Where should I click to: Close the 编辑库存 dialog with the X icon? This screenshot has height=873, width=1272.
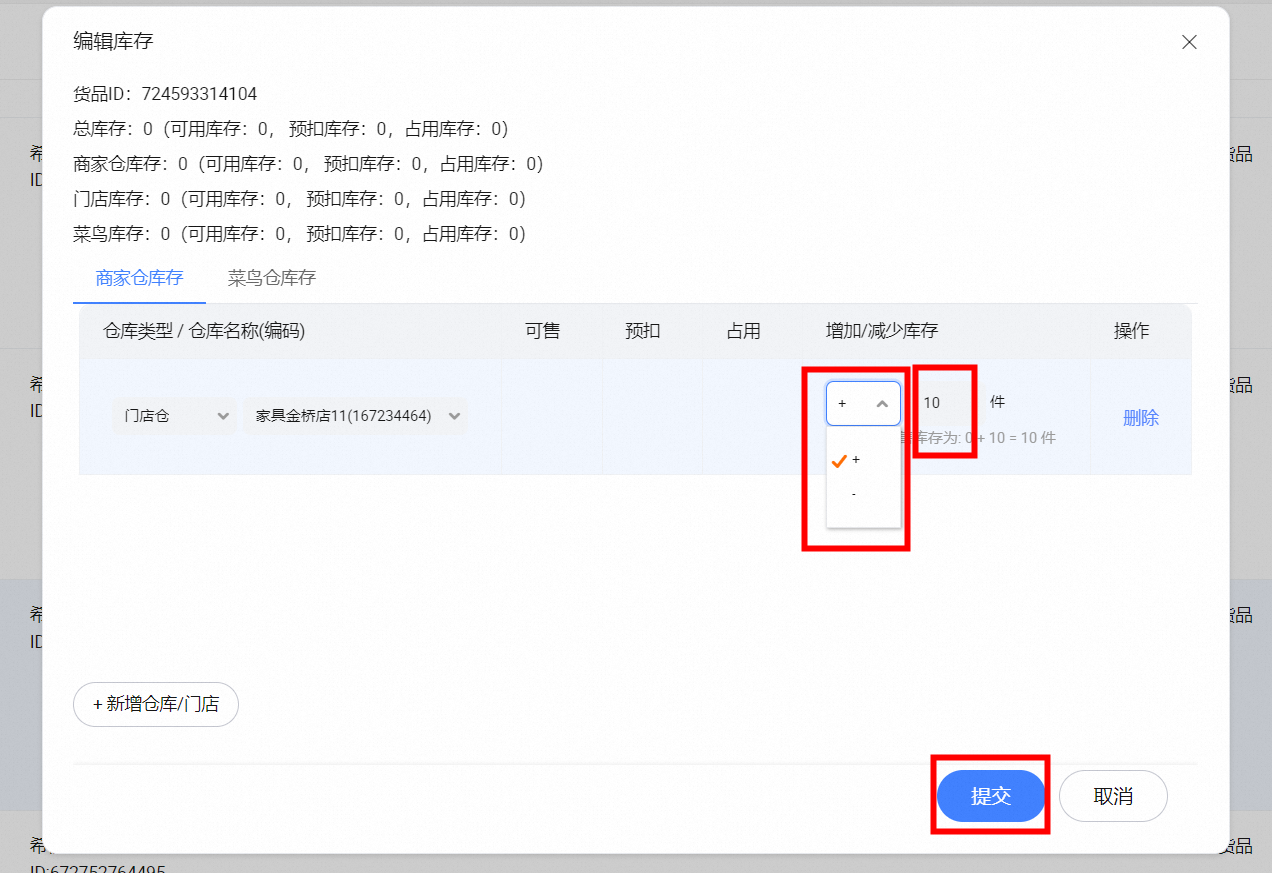tap(1189, 42)
